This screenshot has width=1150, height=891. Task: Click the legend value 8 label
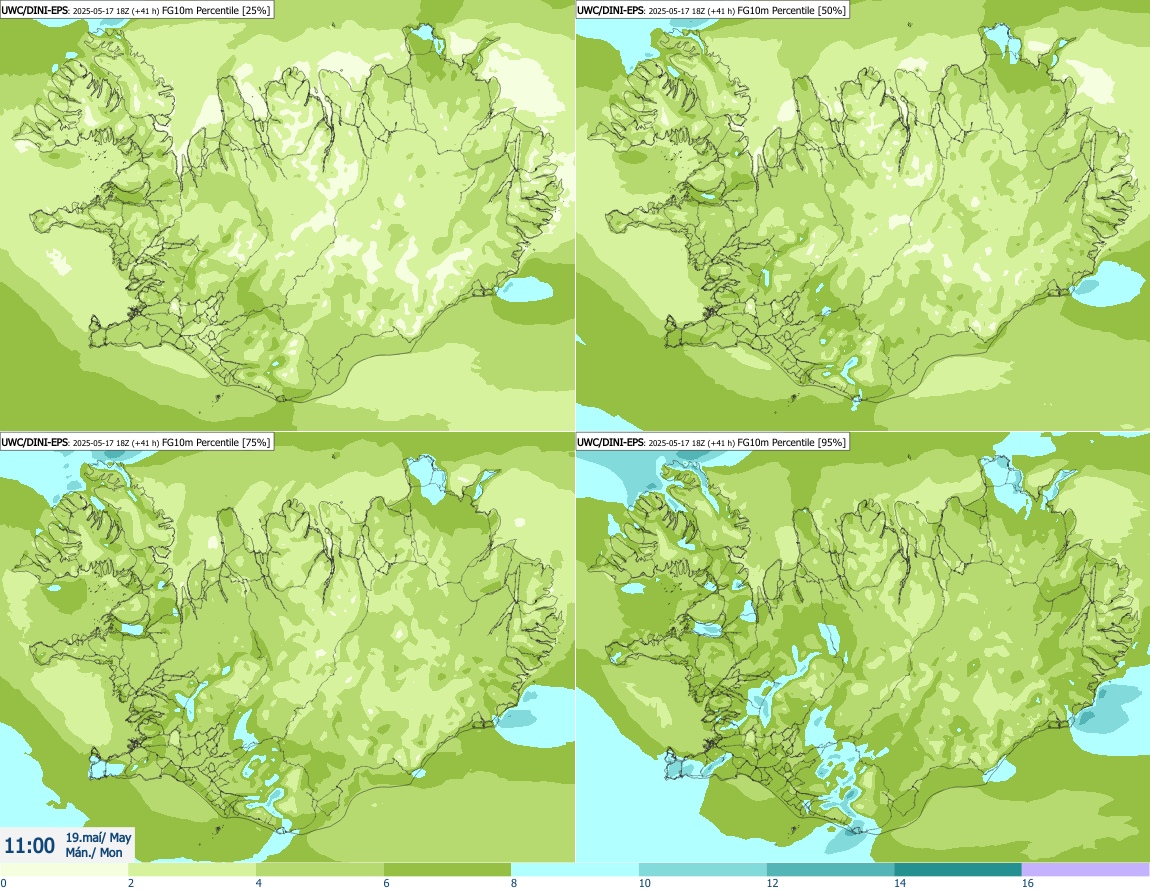(513, 883)
